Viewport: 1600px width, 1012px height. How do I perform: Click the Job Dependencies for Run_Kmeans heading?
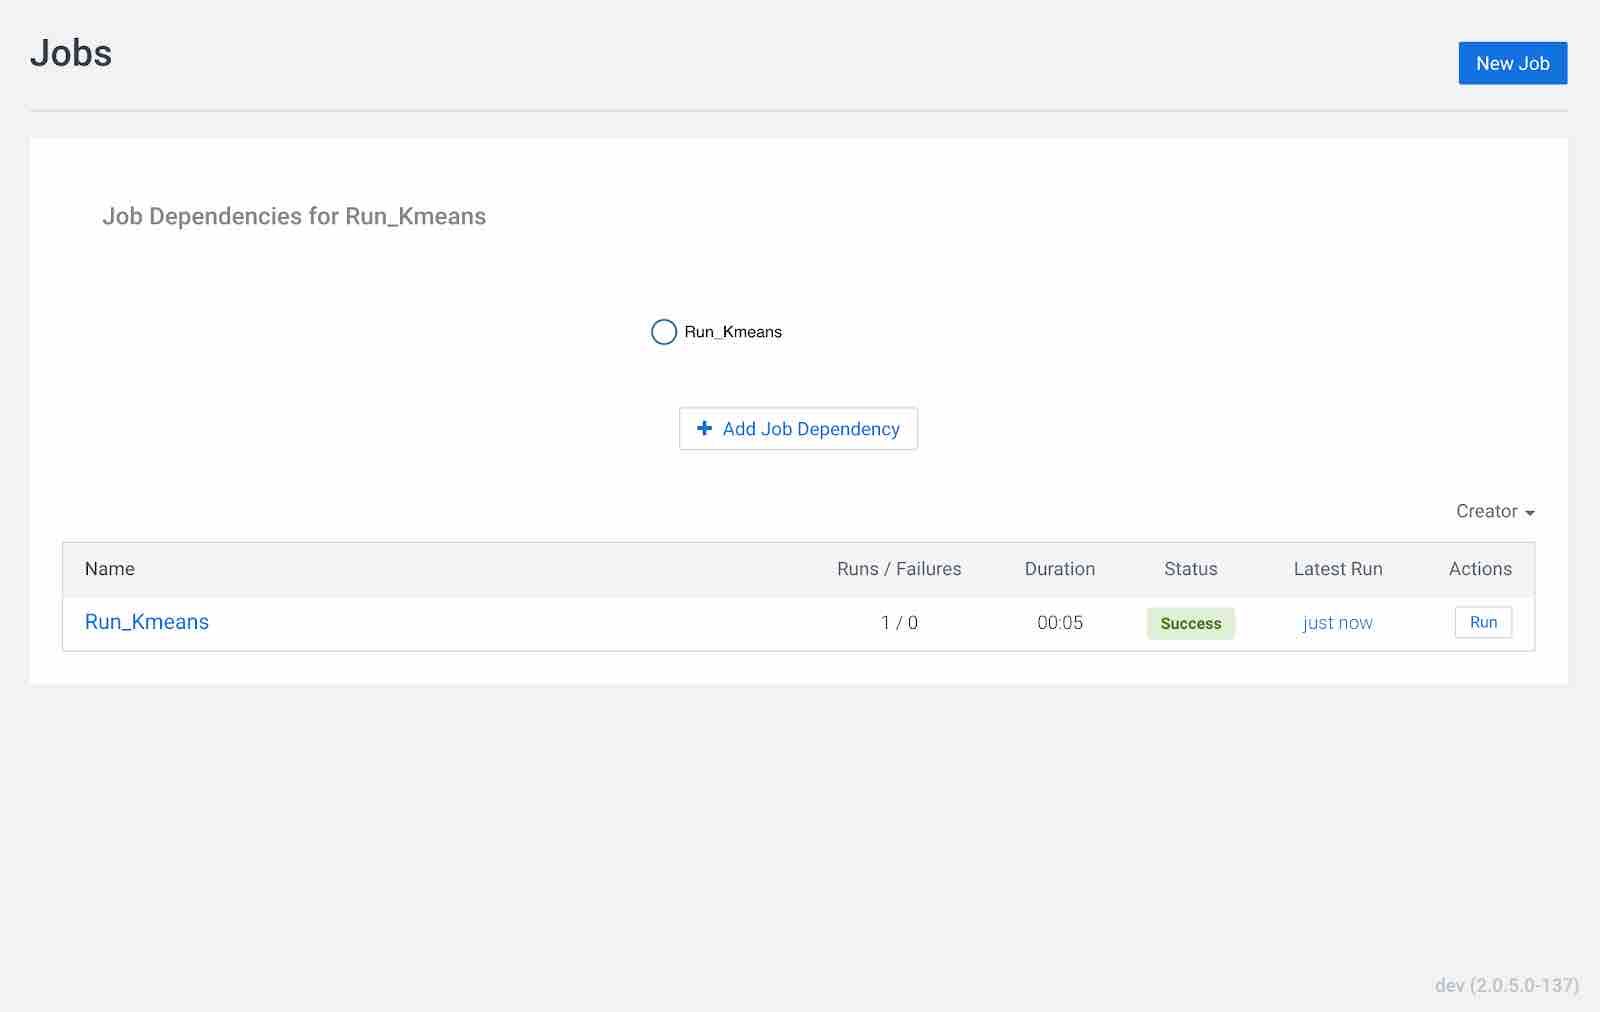coord(294,217)
